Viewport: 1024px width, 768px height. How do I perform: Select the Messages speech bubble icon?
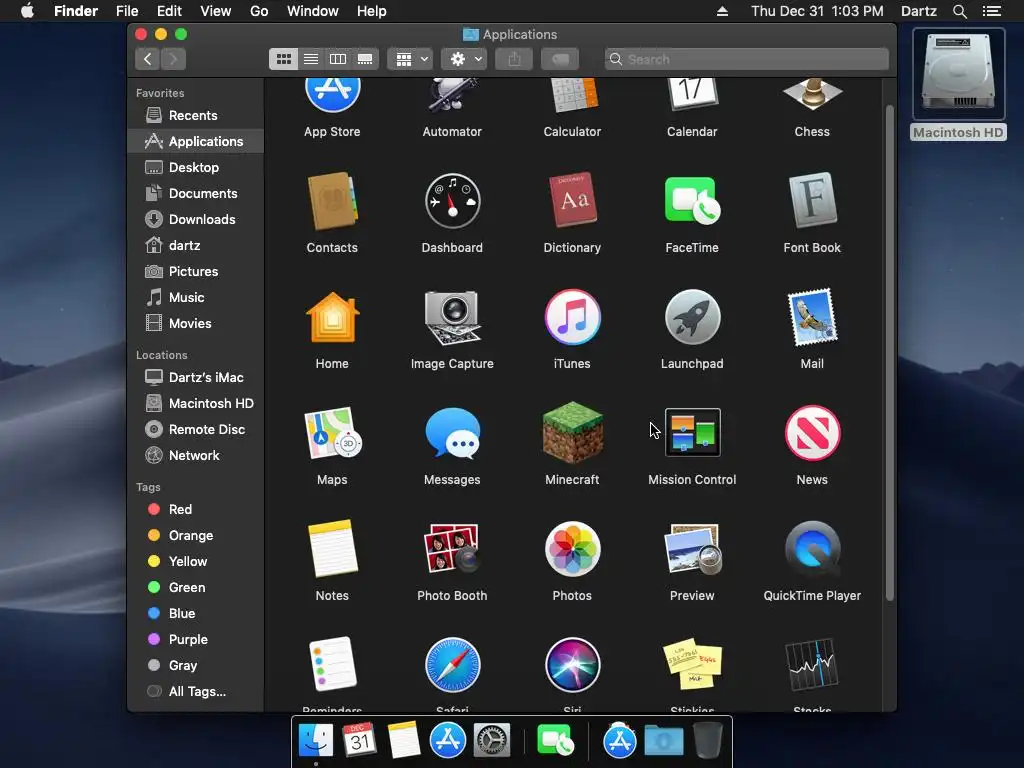point(452,432)
